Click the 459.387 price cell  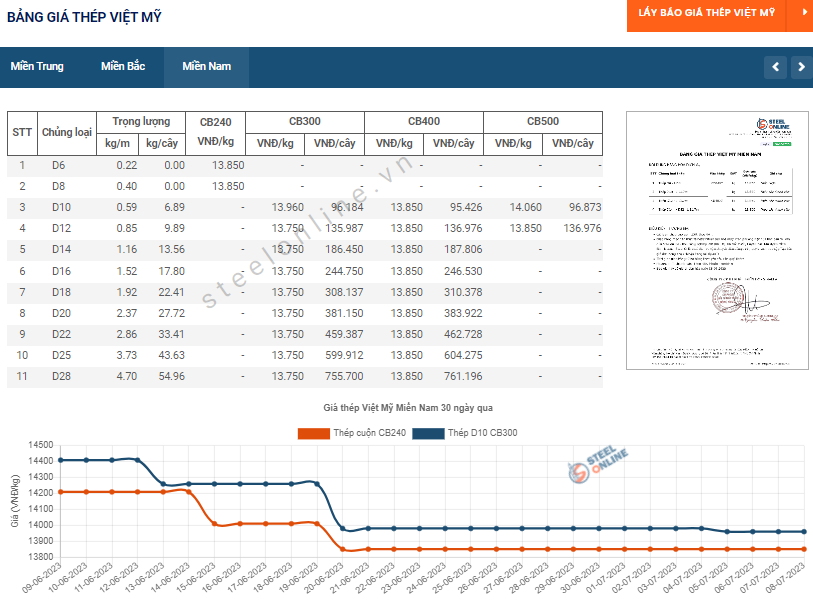344,334
